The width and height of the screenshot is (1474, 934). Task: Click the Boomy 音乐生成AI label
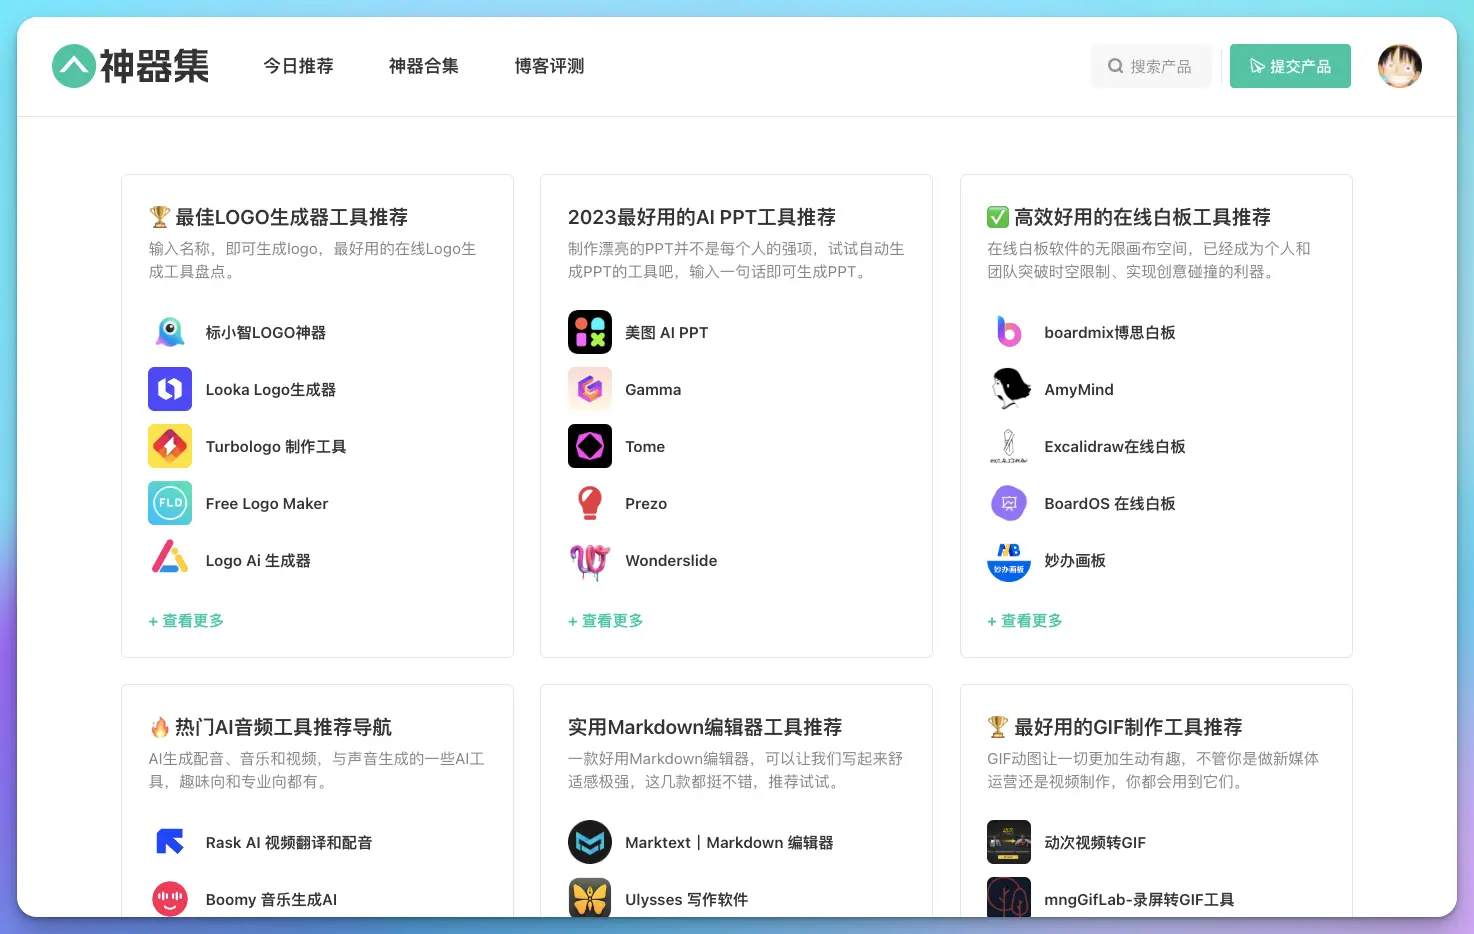pos(271,899)
